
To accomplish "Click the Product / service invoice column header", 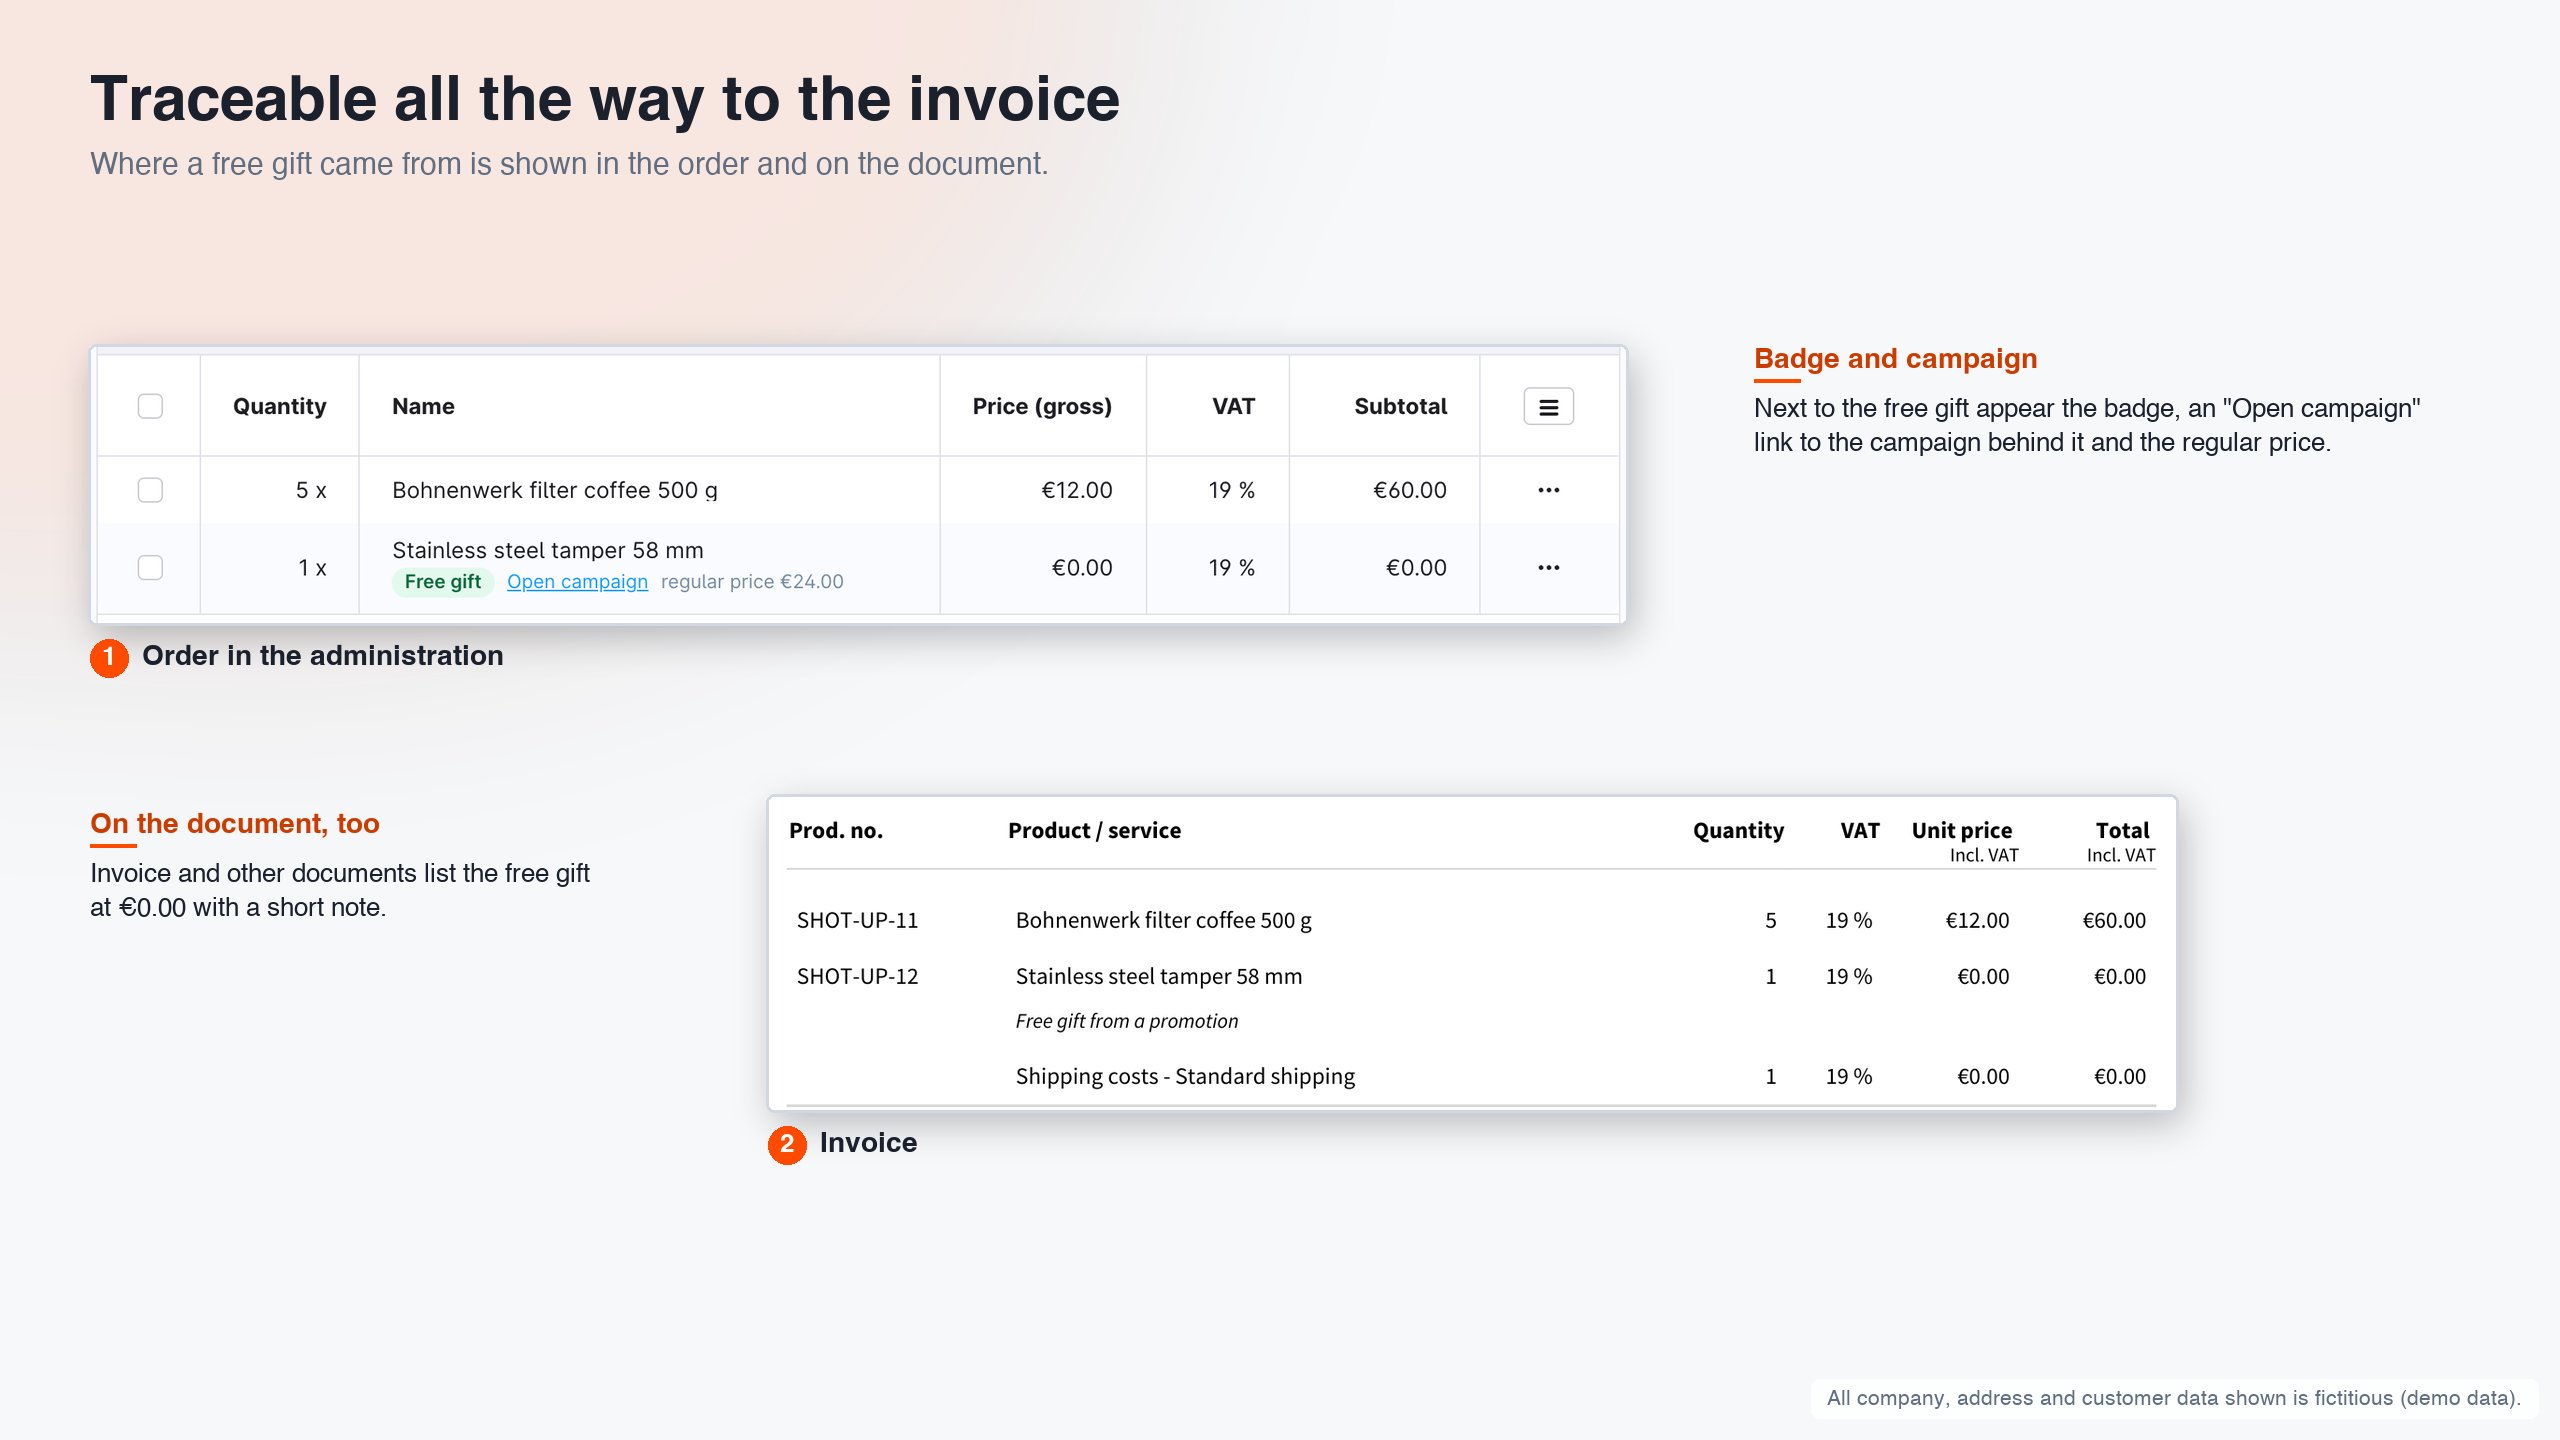I will (1094, 830).
